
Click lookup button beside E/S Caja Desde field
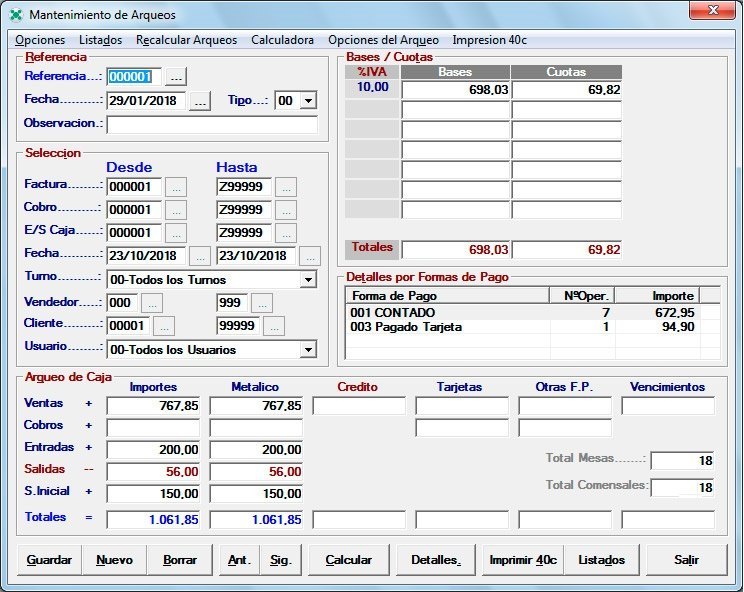176,233
